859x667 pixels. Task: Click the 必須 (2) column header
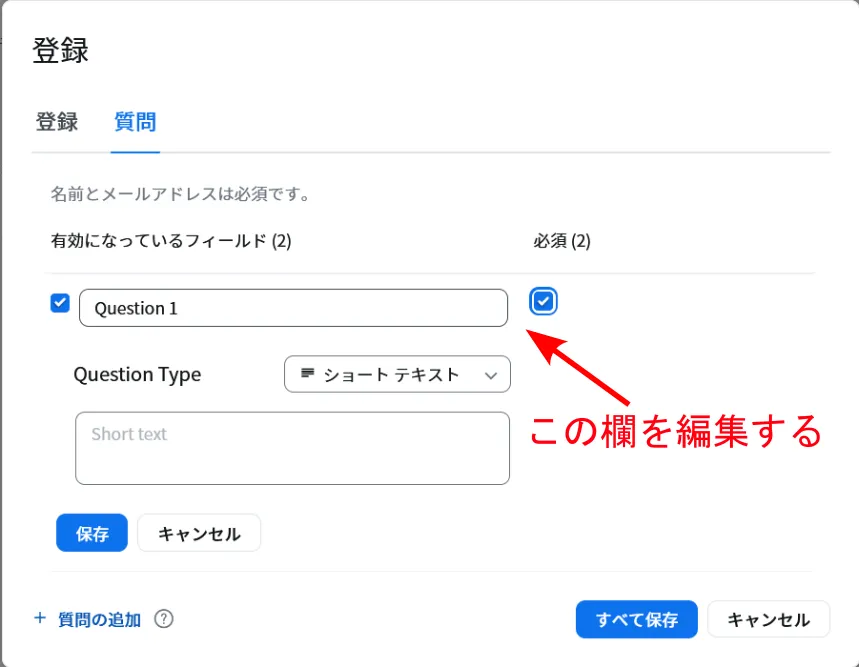click(562, 241)
